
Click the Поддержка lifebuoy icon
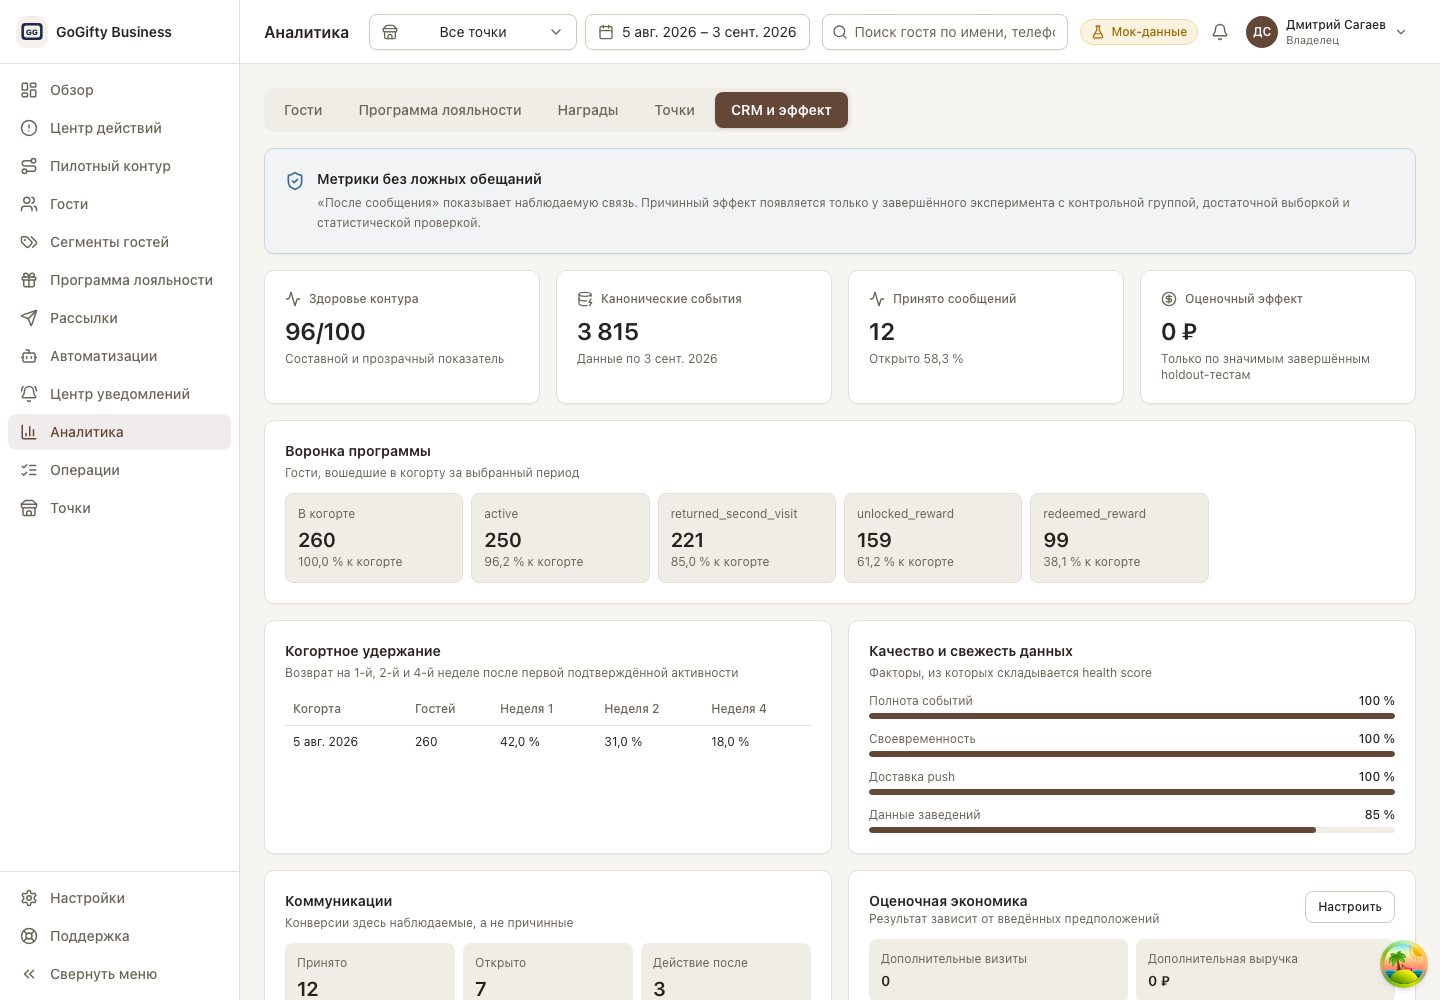point(29,936)
